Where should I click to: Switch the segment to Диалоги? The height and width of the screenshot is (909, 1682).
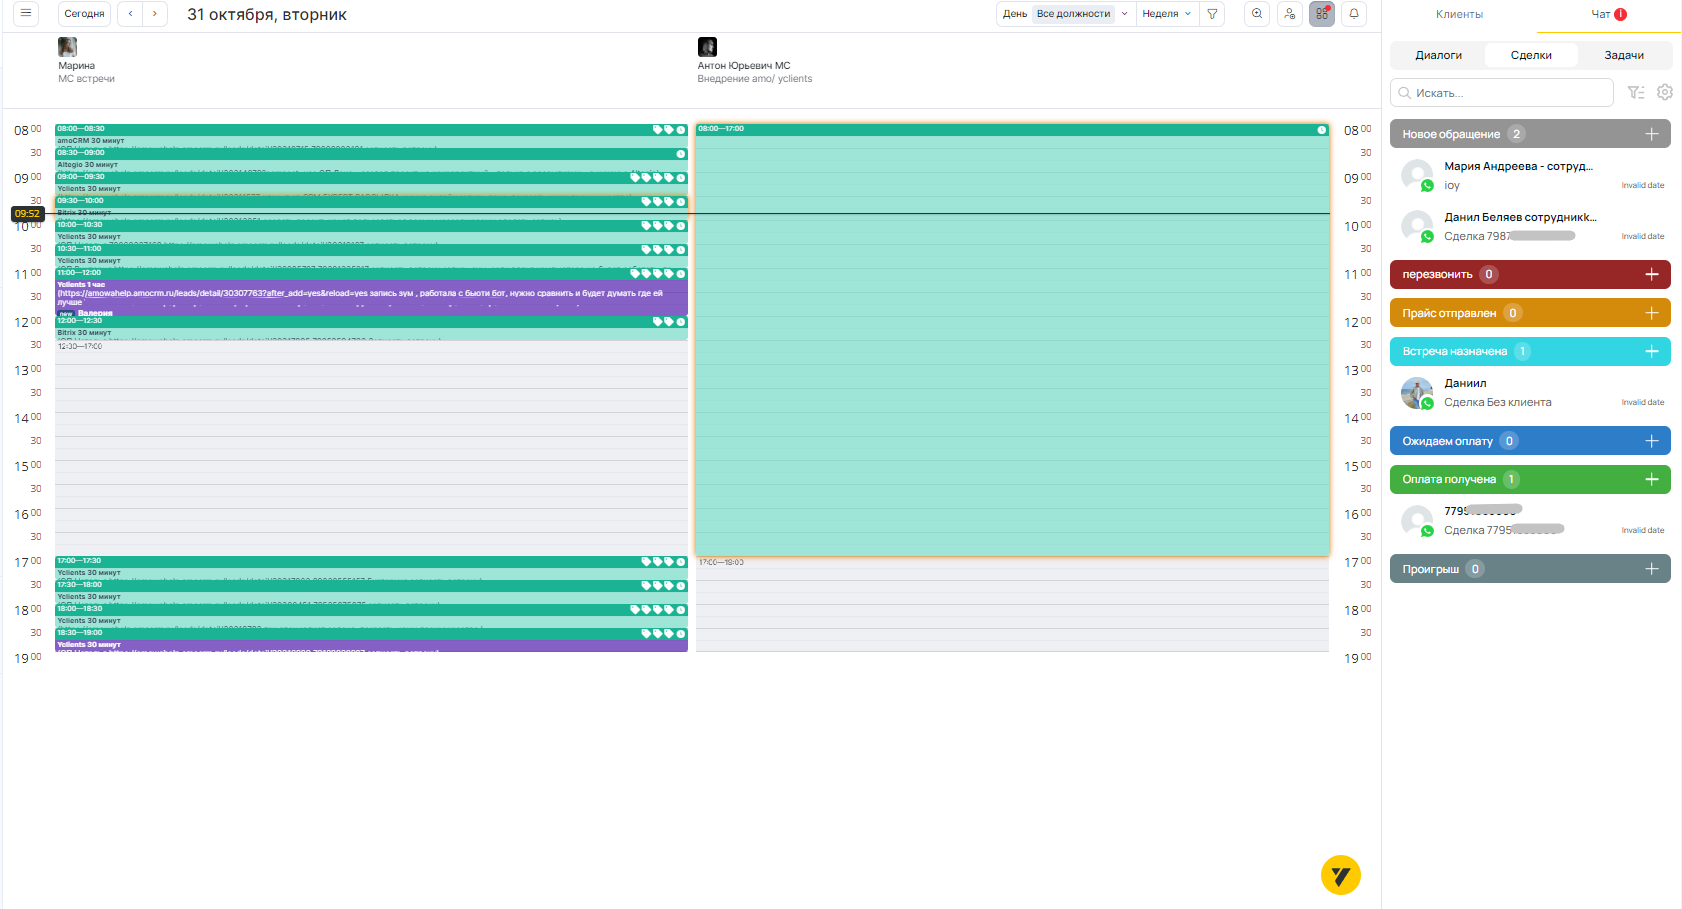coord(1438,55)
